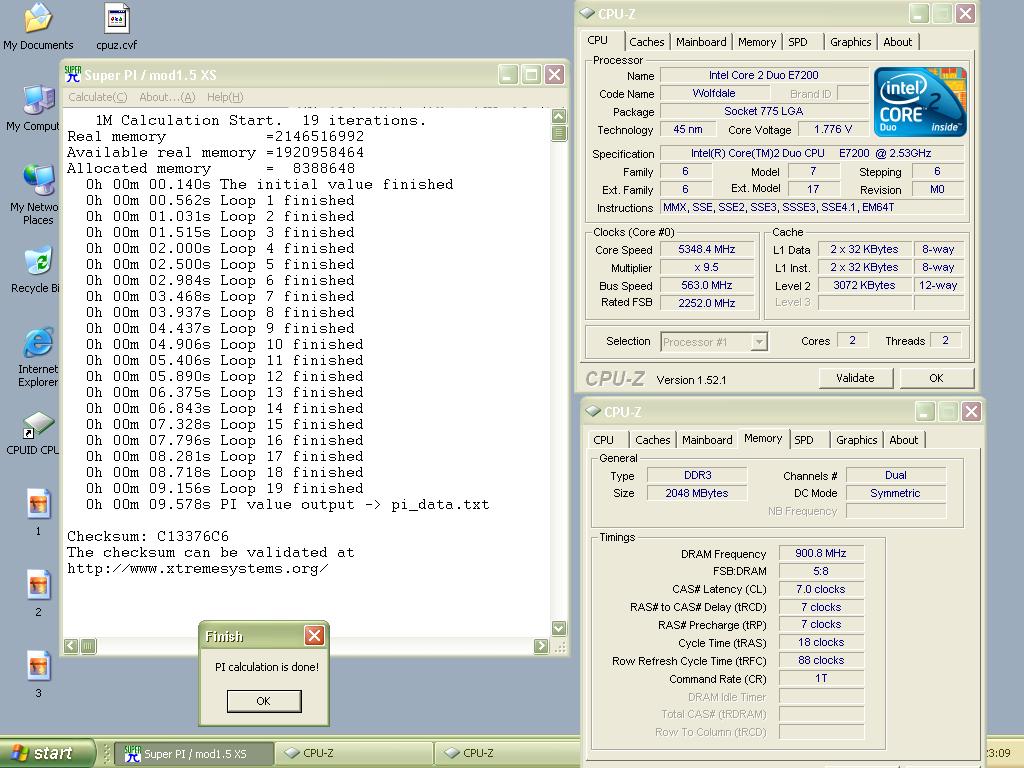Click the Core Speed 5348.4 MHz value

pos(707,249)
